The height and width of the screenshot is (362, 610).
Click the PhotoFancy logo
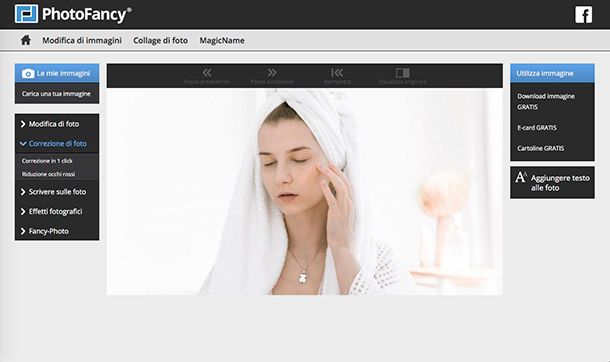click(x=73, y=14)
